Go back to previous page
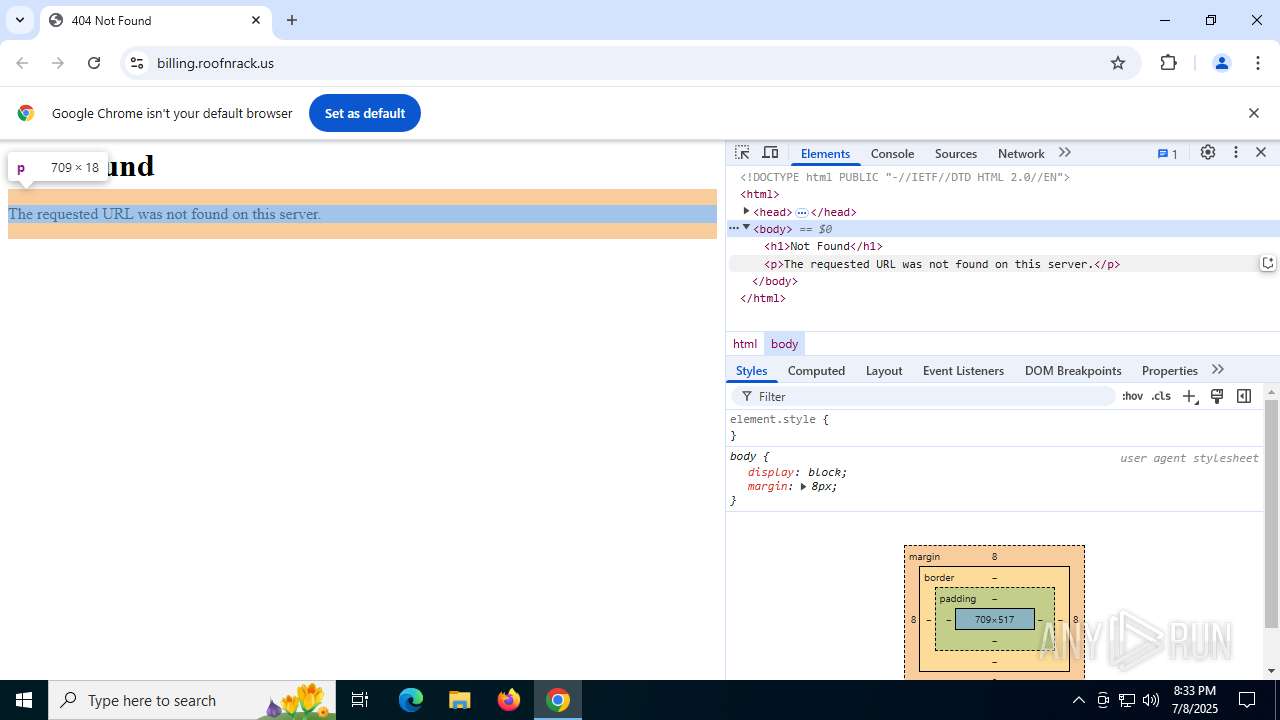 [22, 63]
